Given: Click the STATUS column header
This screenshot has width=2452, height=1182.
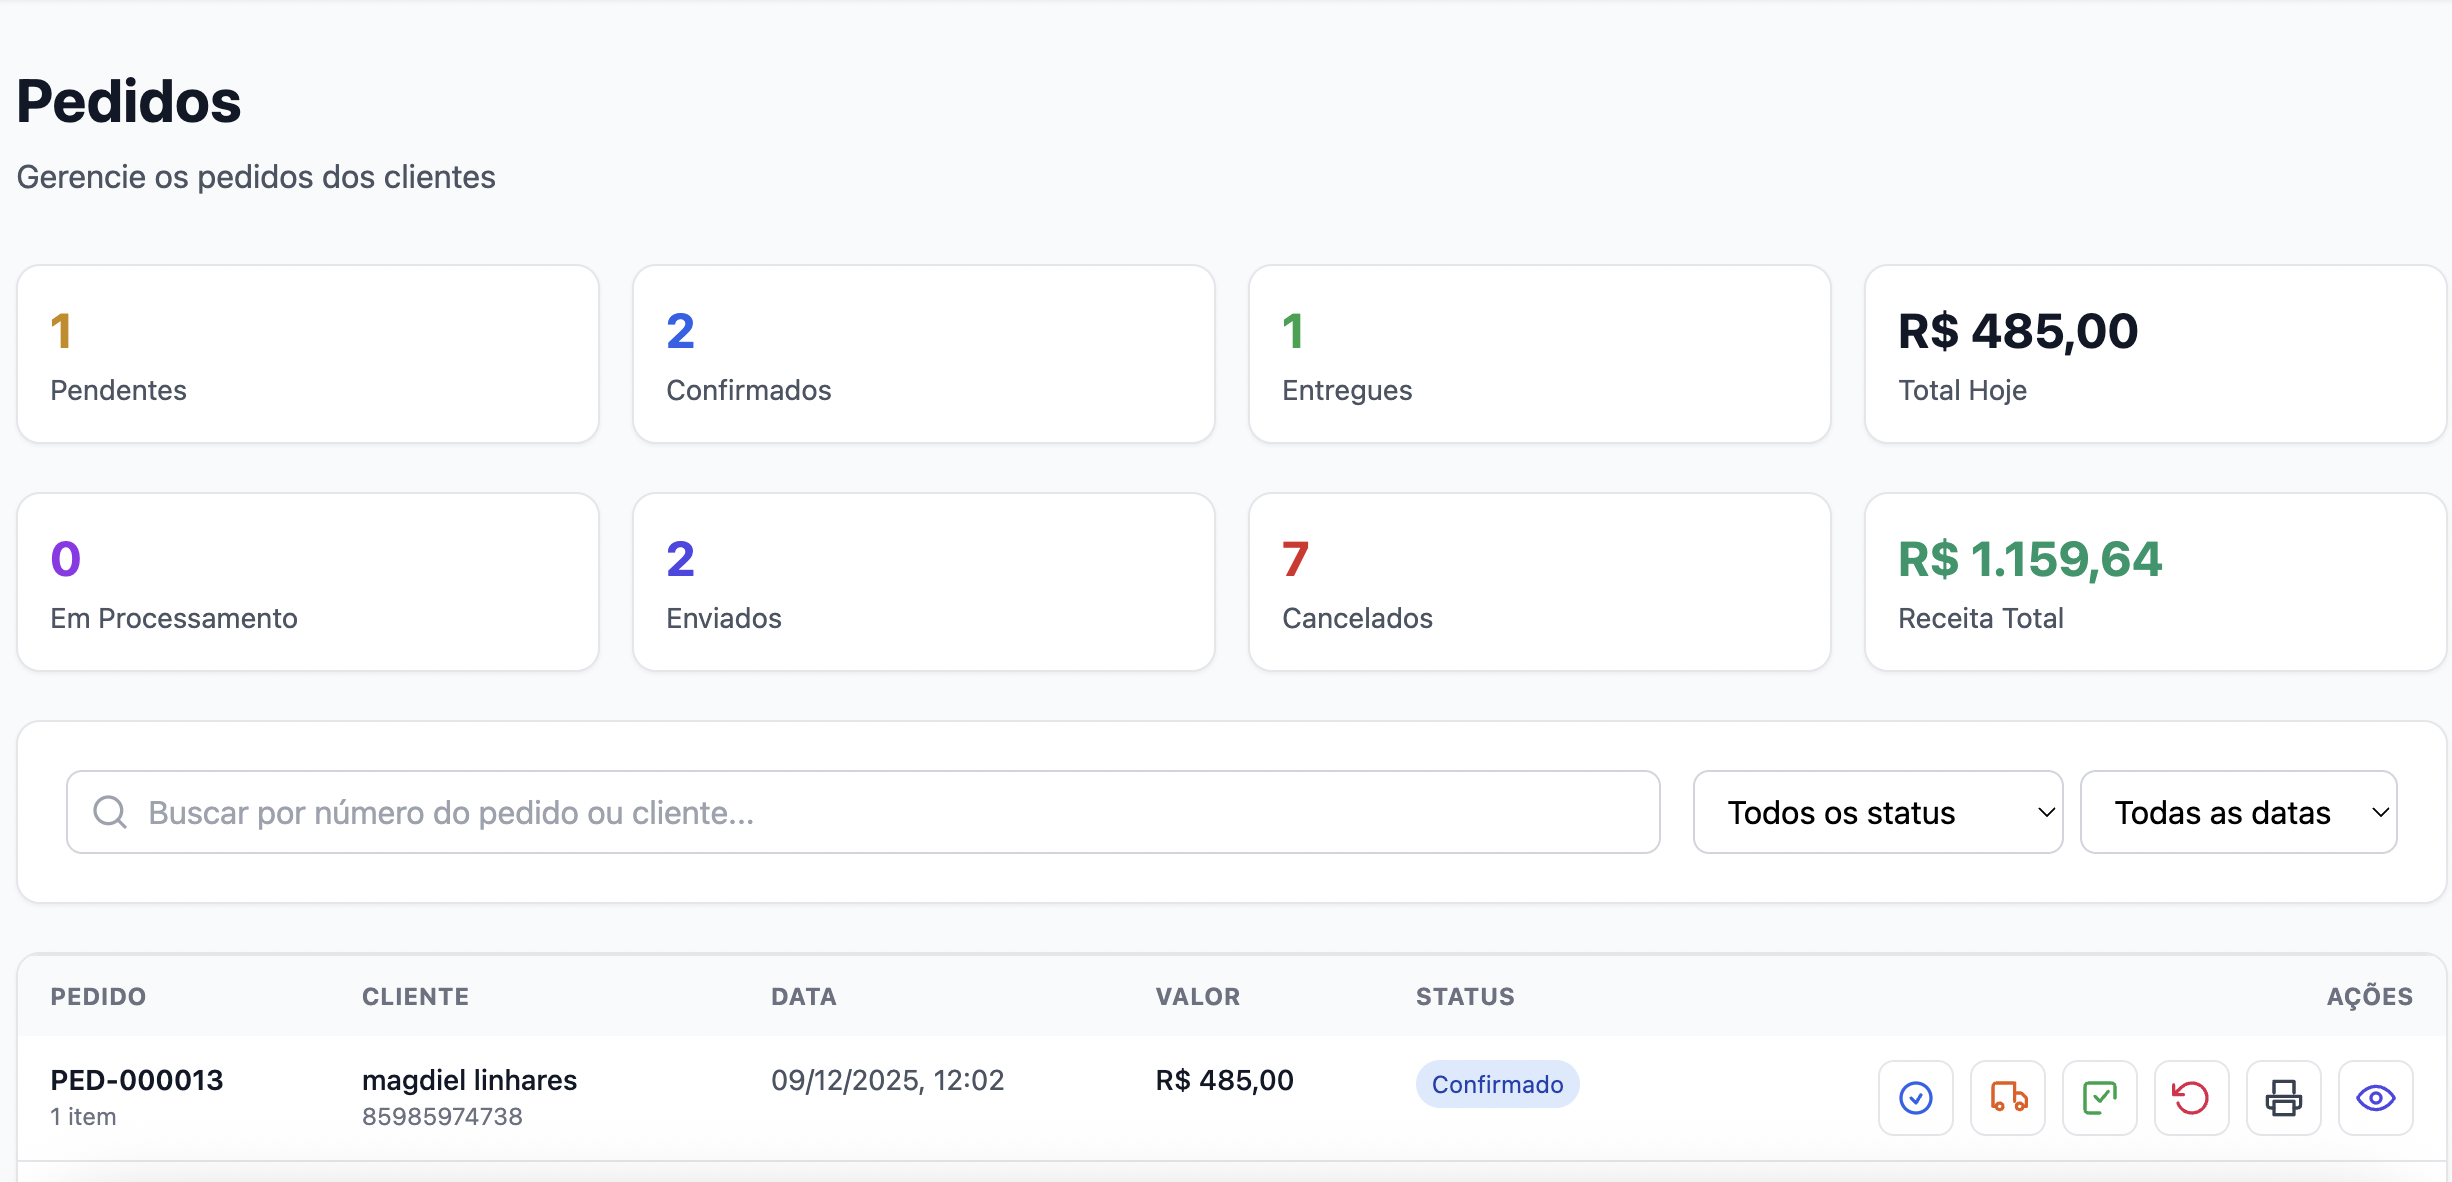Looking at the screenshot, I should 1465,996.
